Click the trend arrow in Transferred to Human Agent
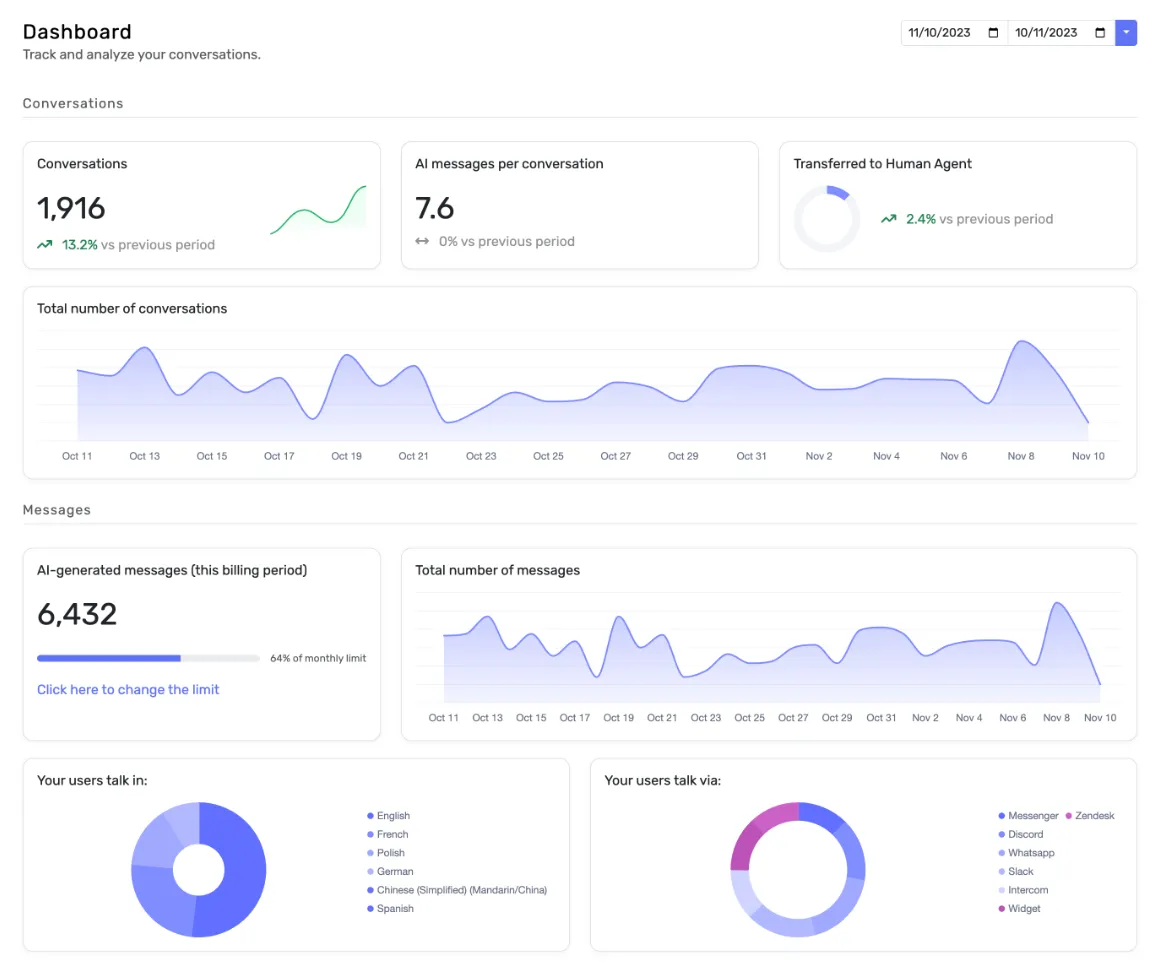This screenshot has width=1158, height=970. point(888,219)
